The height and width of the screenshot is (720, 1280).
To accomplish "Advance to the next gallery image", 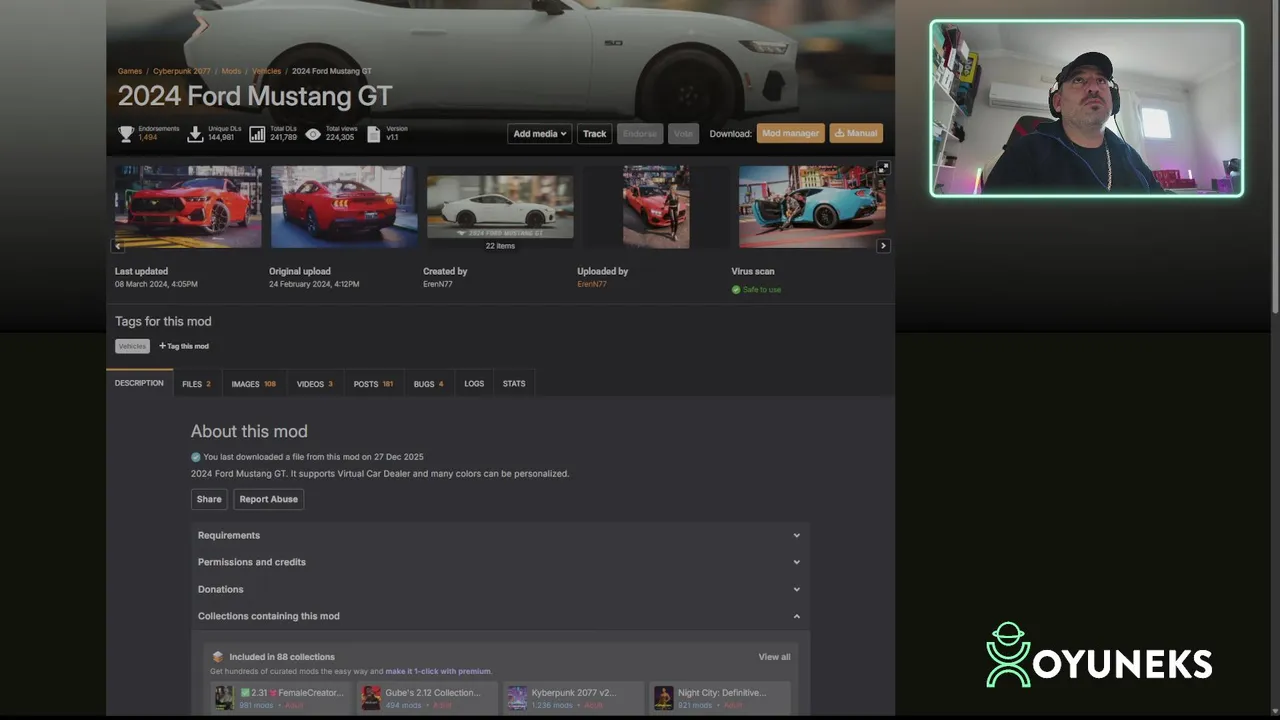I will click(x=883, y=246).
